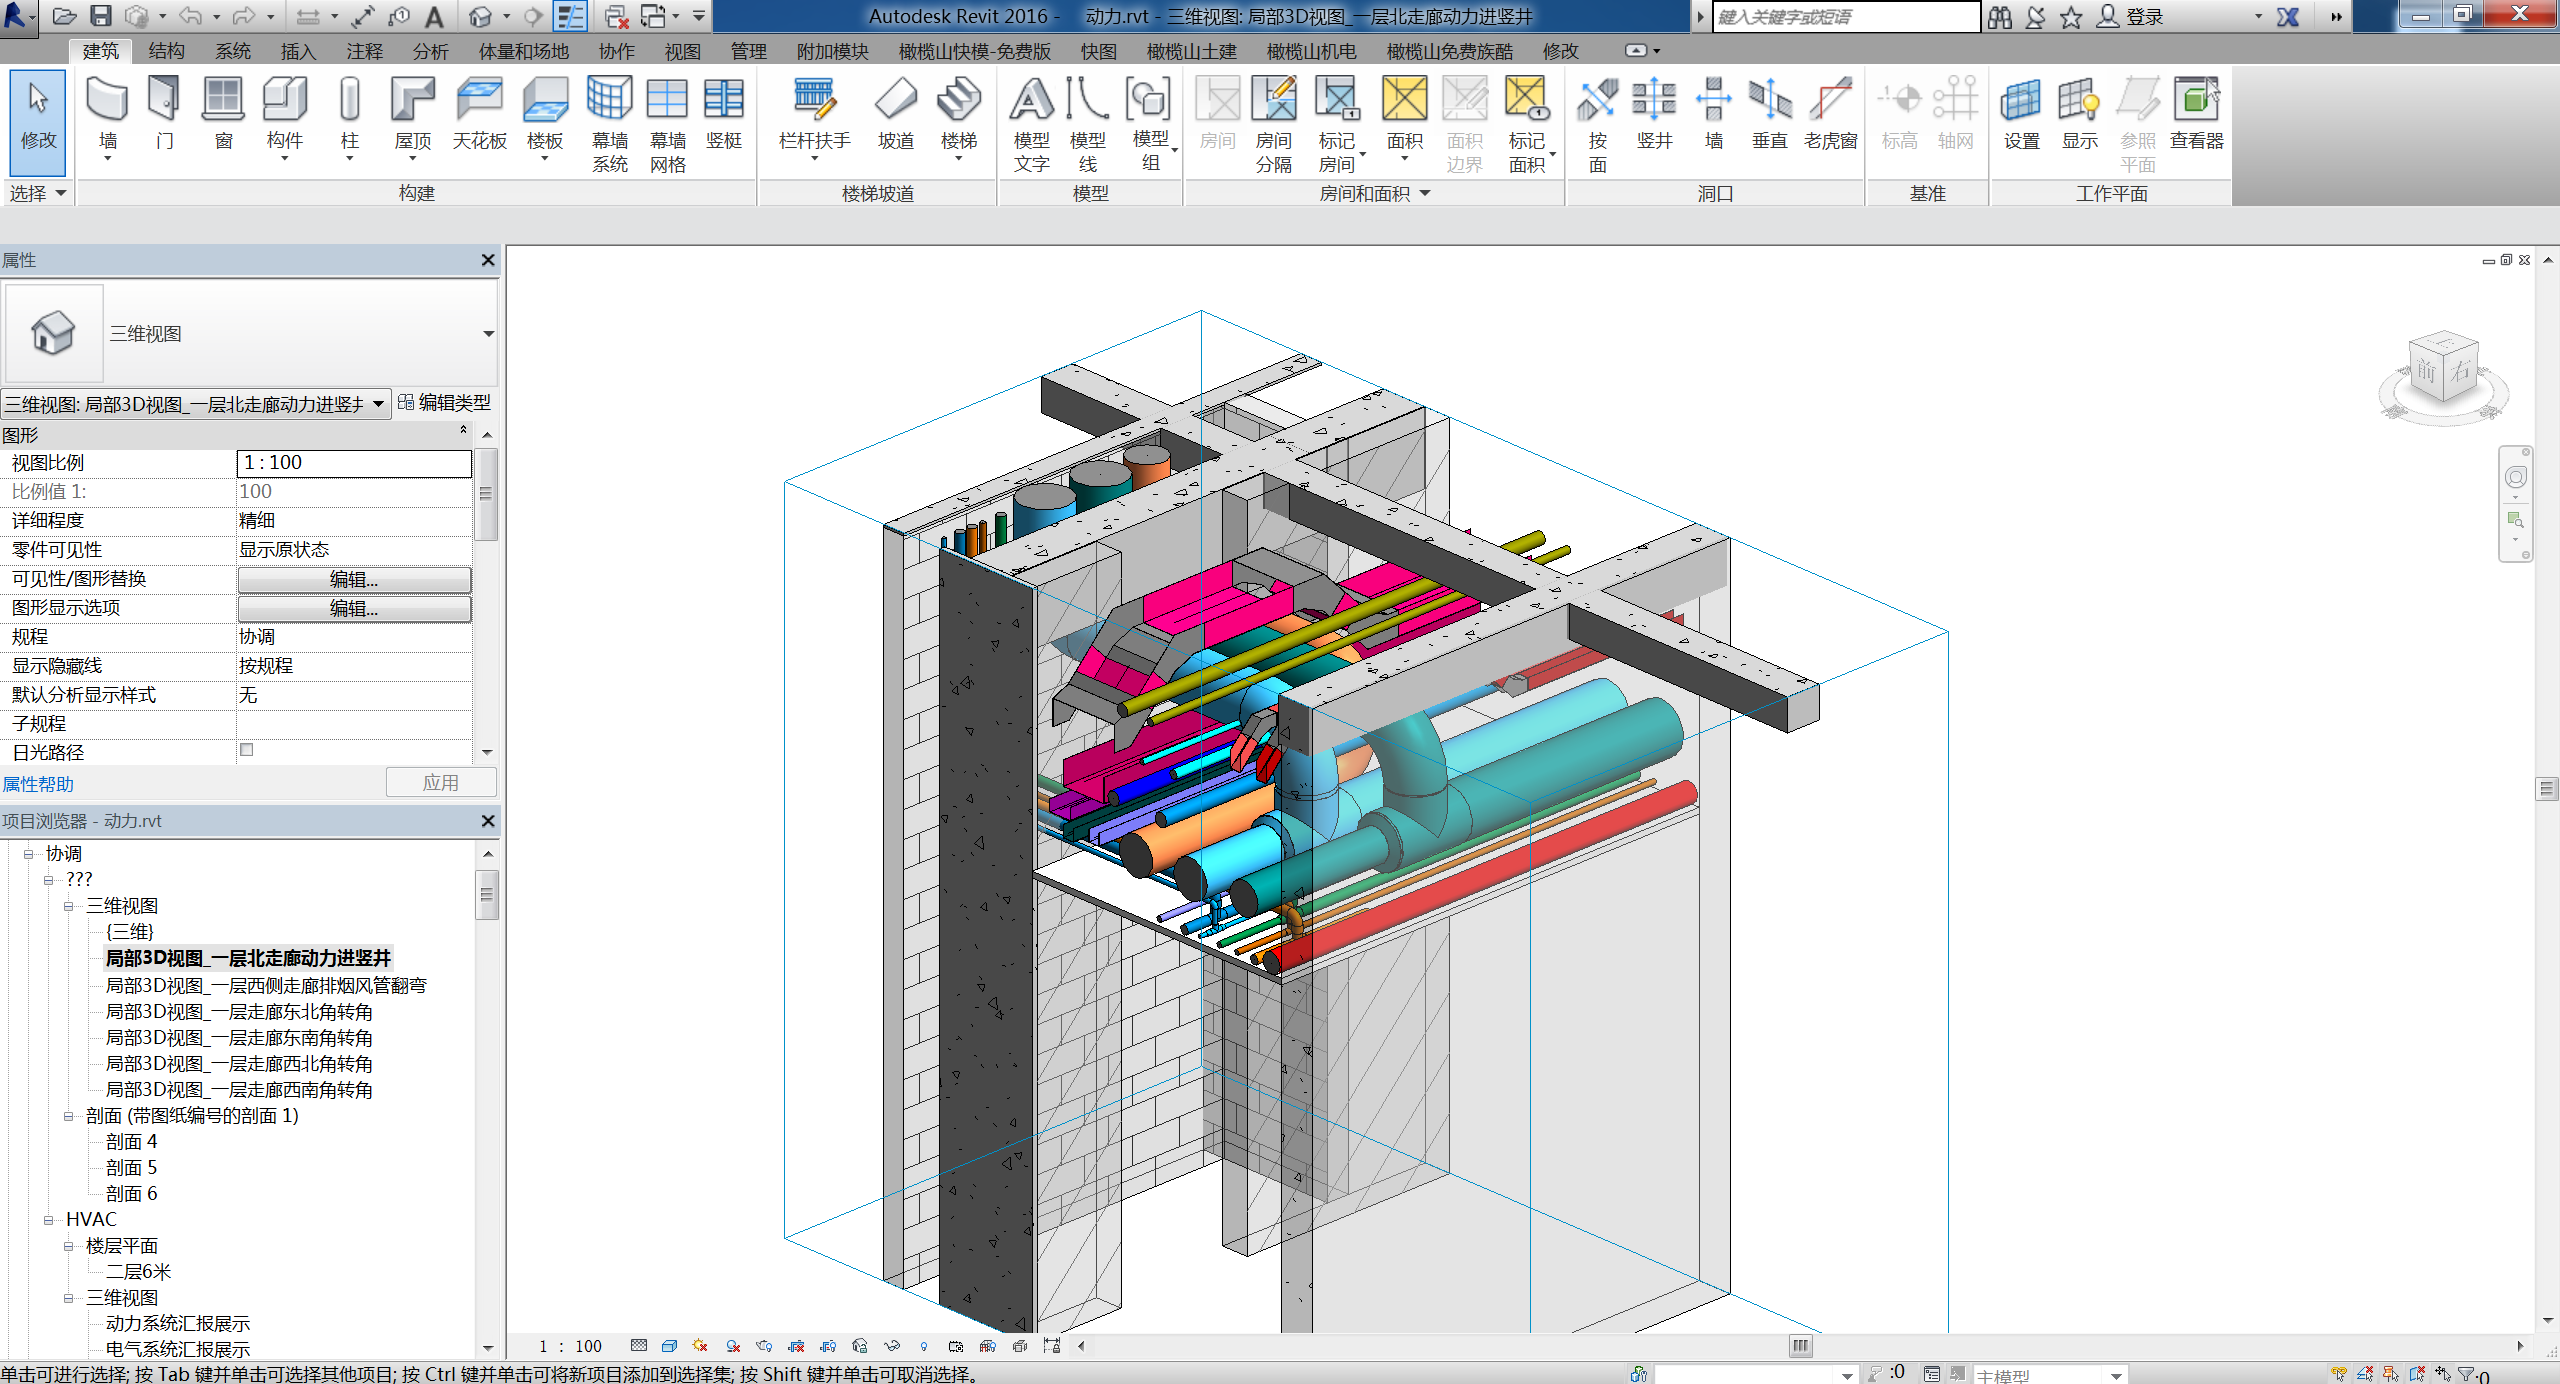Open the 视图 ribbon tab
This screenshot has height=1384, width=2560.
[x=682, y=51]
